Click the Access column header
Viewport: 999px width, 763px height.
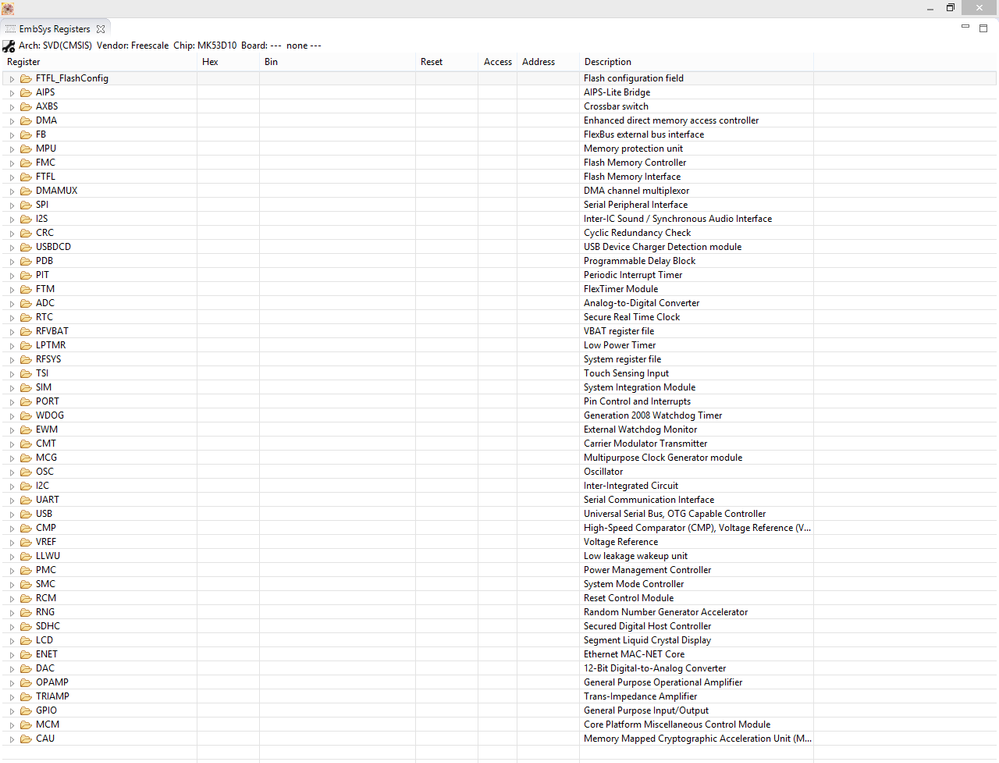coord(498,62)
